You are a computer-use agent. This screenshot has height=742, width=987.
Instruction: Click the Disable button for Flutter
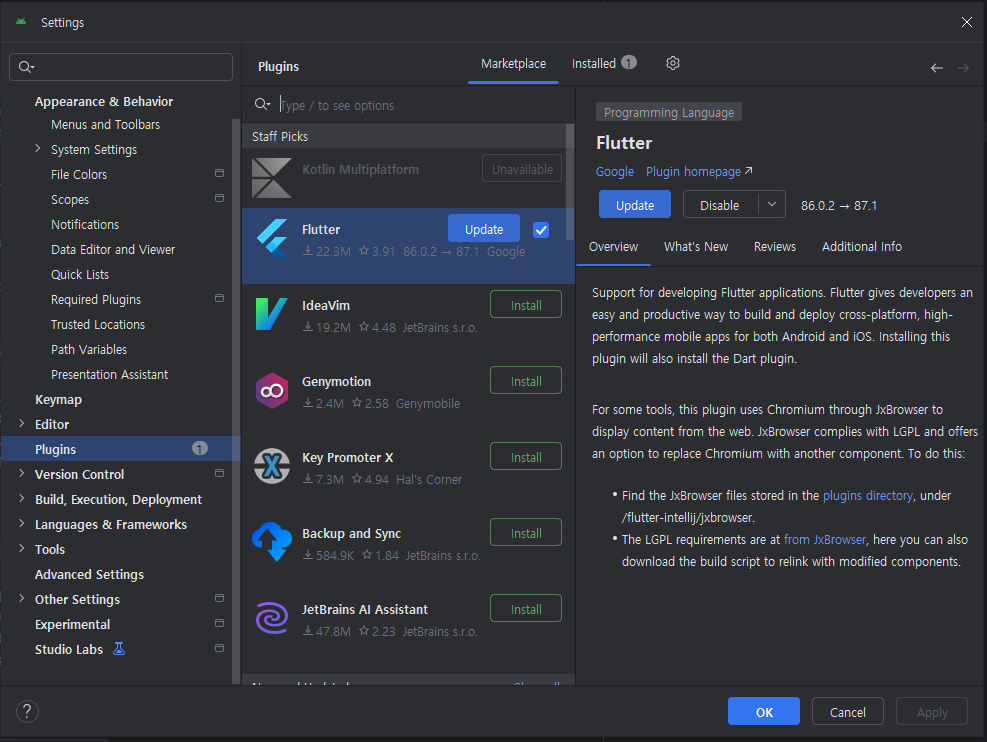(x=720, y=205)
